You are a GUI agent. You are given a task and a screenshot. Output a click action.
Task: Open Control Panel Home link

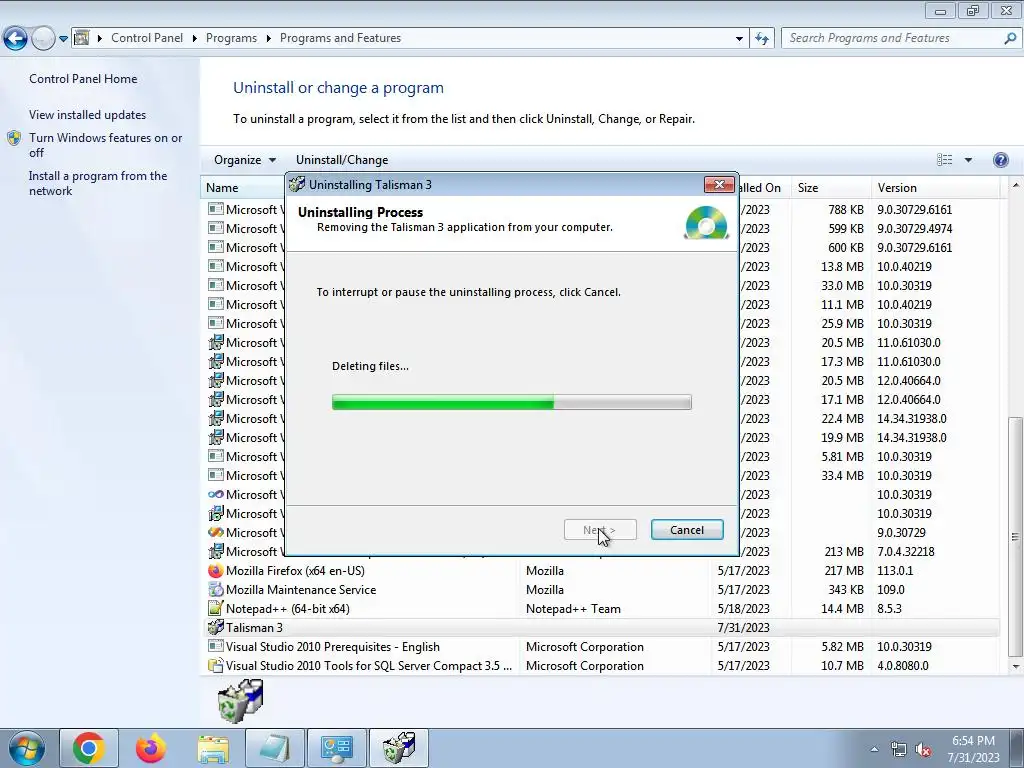tap(83, 79)
